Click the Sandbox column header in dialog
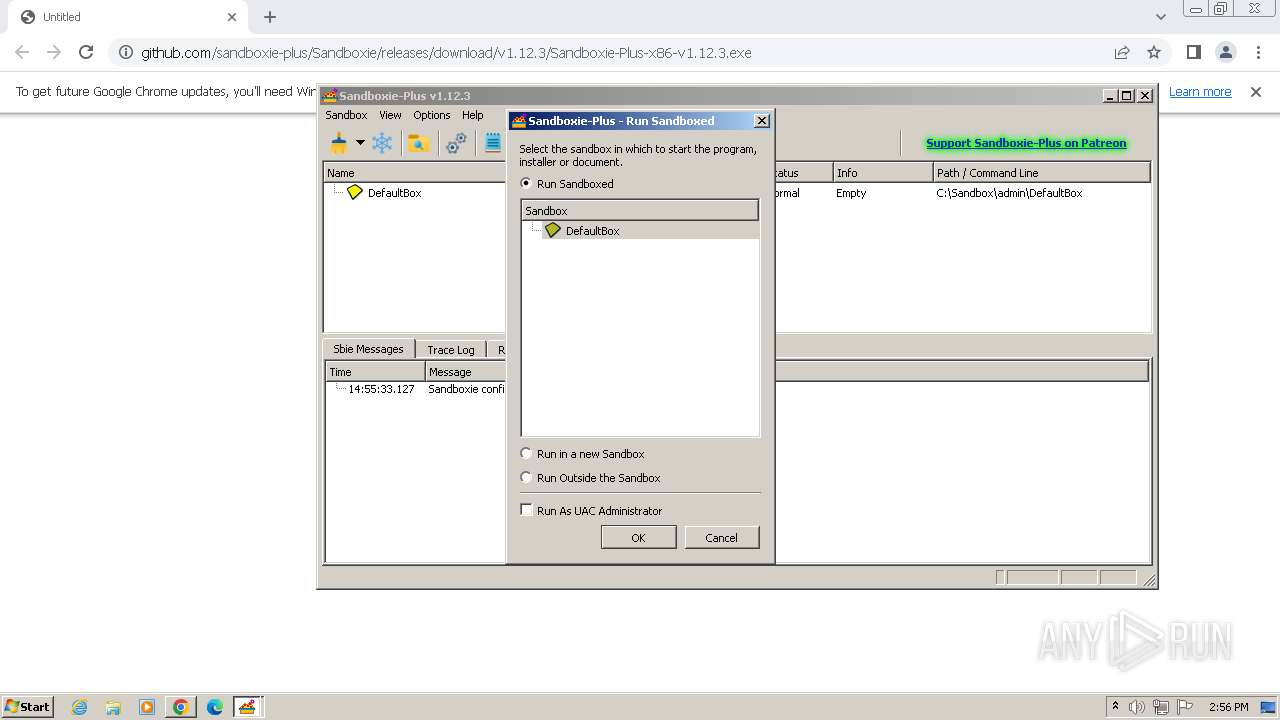This screenshot has width=1280, height=720. click(x=640, y=211)
